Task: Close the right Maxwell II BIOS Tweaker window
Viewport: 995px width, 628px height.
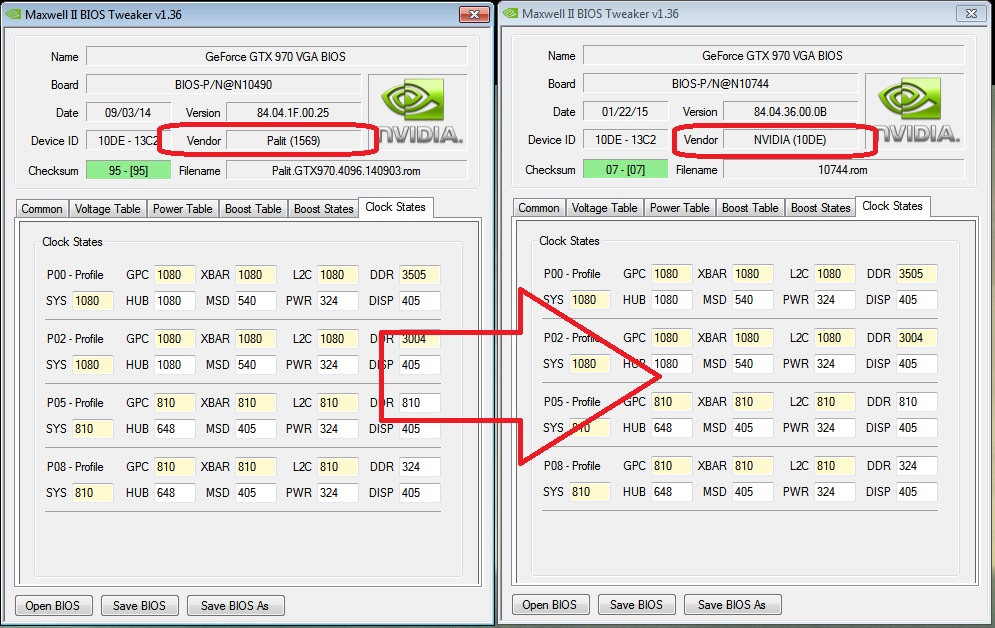Action: [971, 13]
